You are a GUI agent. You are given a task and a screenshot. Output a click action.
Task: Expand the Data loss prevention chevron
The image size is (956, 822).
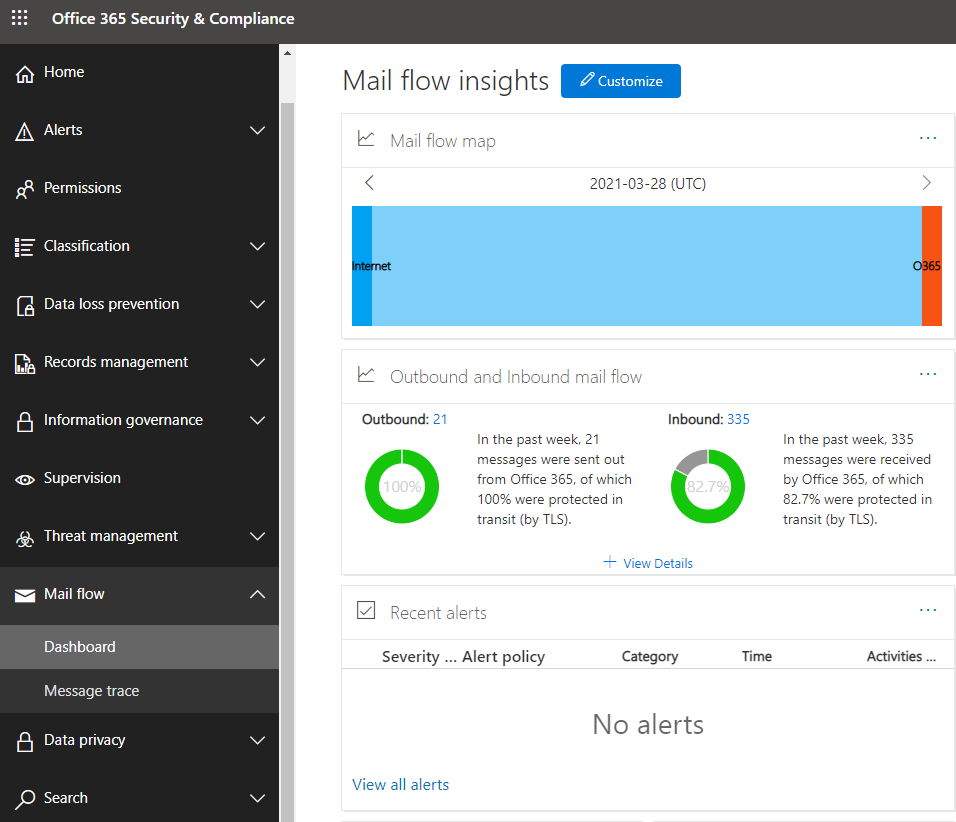(x=258, y=304)
